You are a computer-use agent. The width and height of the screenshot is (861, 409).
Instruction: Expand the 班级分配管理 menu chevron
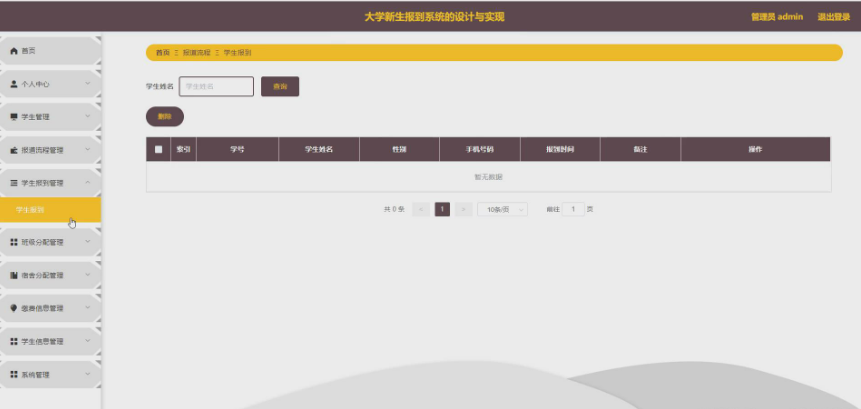click(x=88, y=242)
